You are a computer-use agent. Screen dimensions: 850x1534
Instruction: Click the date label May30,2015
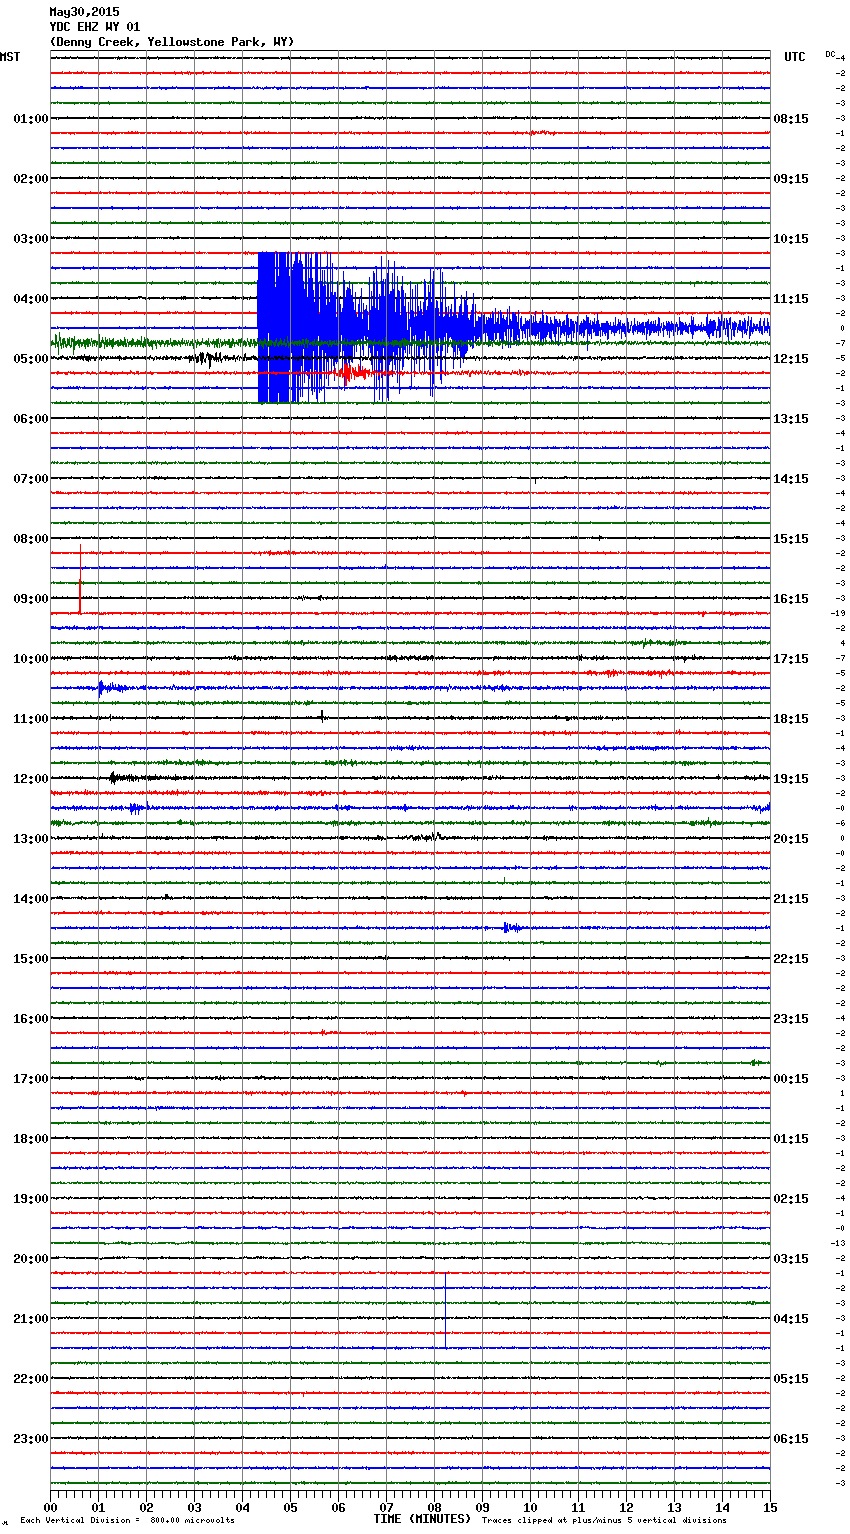point(84,12)
